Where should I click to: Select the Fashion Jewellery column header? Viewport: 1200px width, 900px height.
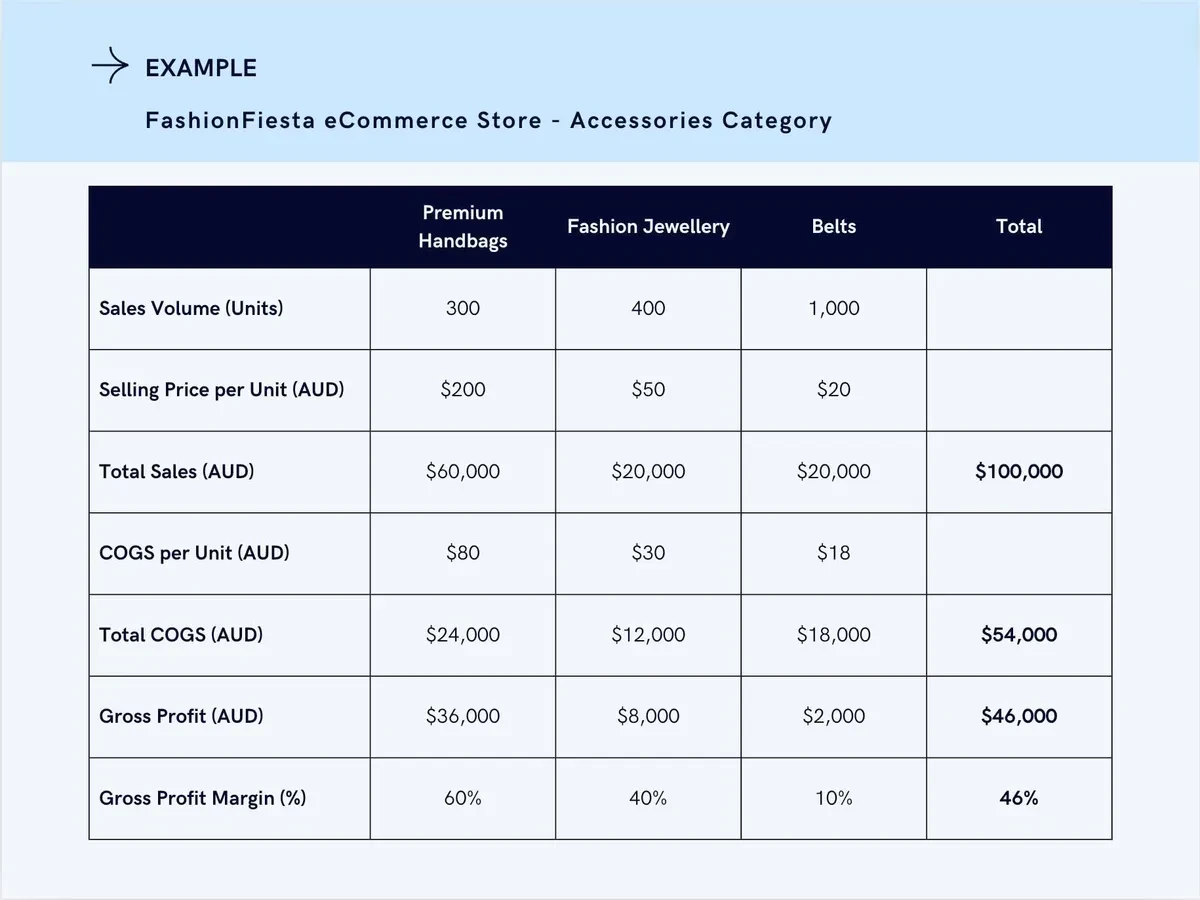648,227
